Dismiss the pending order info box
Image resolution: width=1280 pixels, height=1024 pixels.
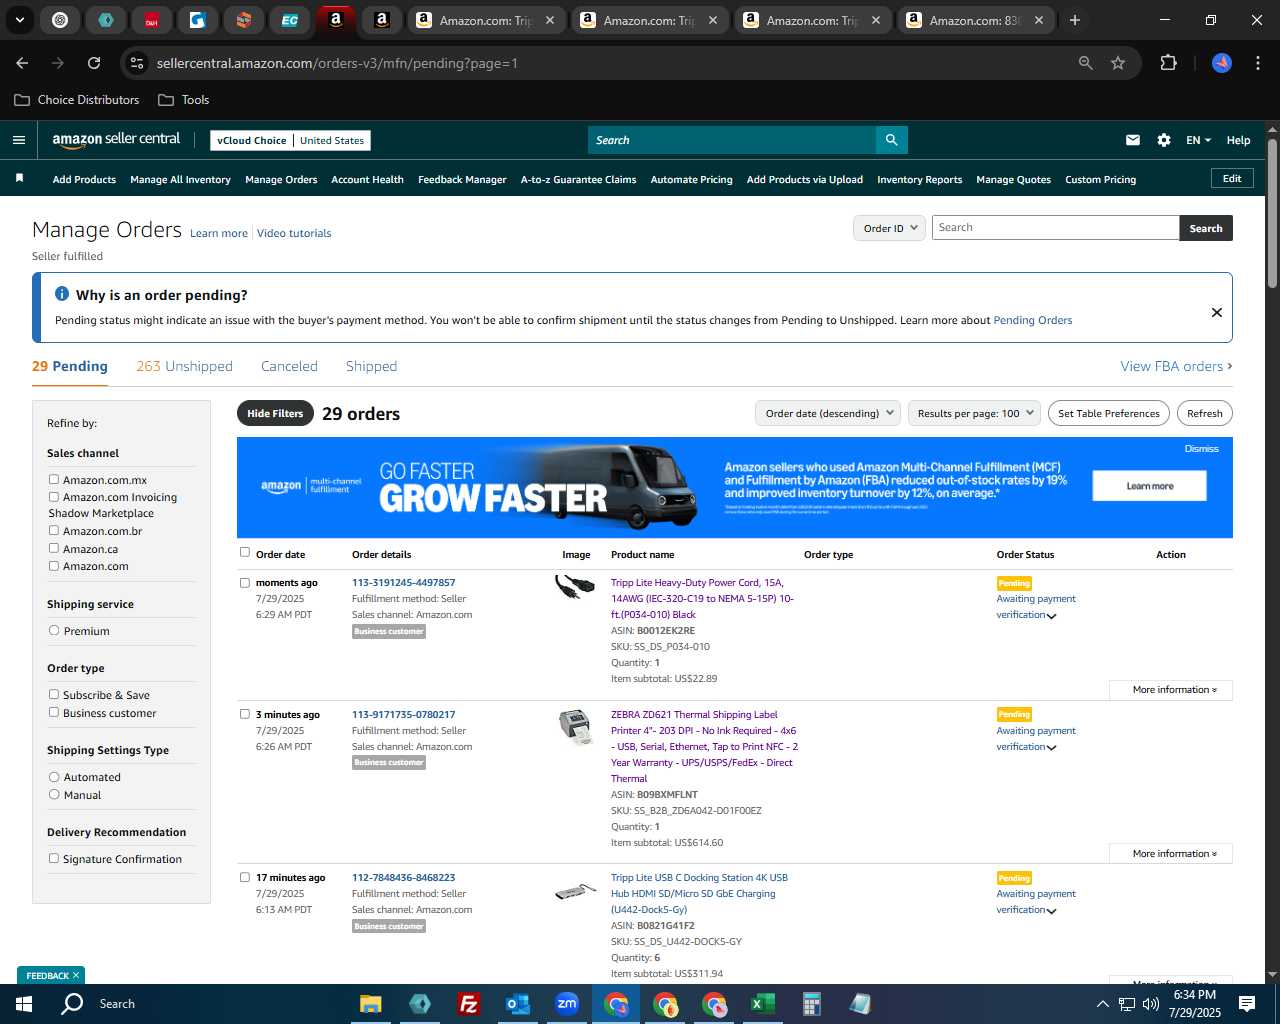point(1217,312)
